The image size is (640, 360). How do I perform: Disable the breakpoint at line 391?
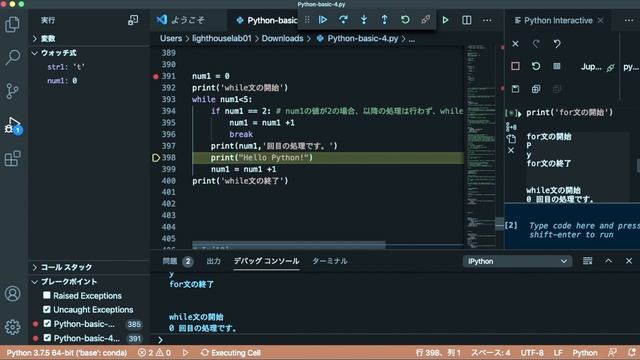(47, 338)
